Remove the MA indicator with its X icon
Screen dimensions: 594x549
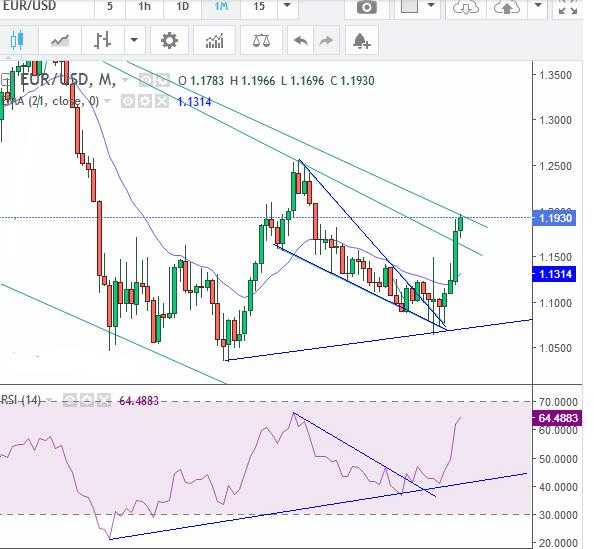162,101
